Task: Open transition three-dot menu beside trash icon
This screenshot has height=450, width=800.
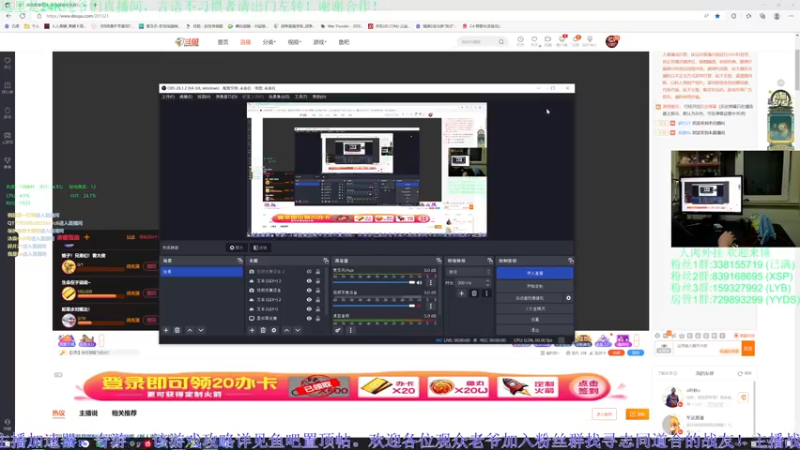Action: point(486,293)
